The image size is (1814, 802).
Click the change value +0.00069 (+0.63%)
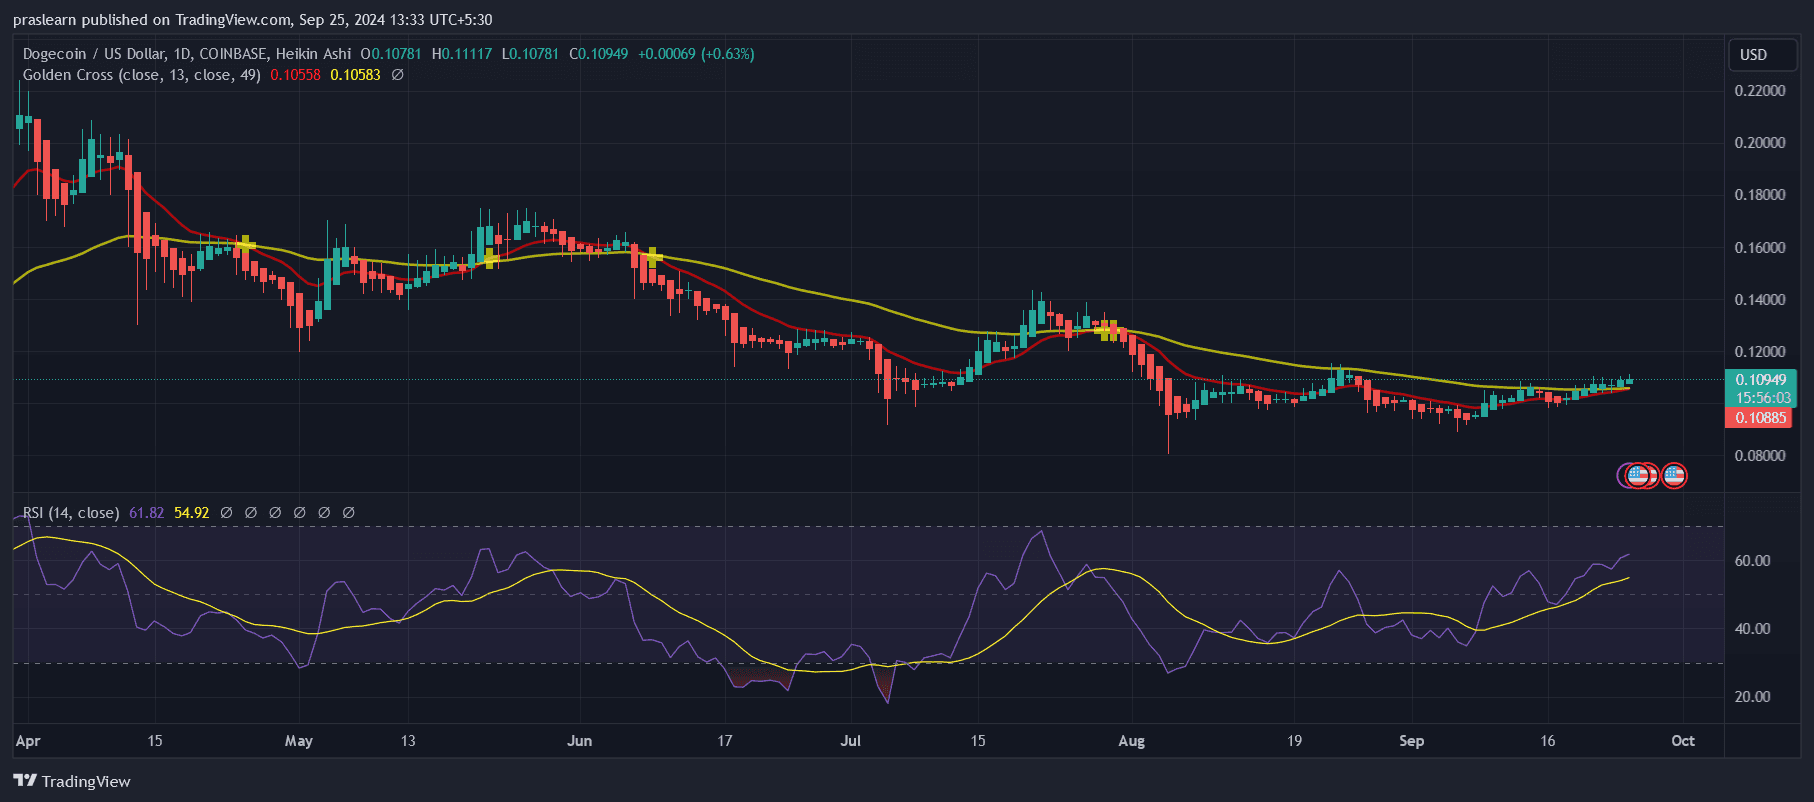[x=696, y=54]
